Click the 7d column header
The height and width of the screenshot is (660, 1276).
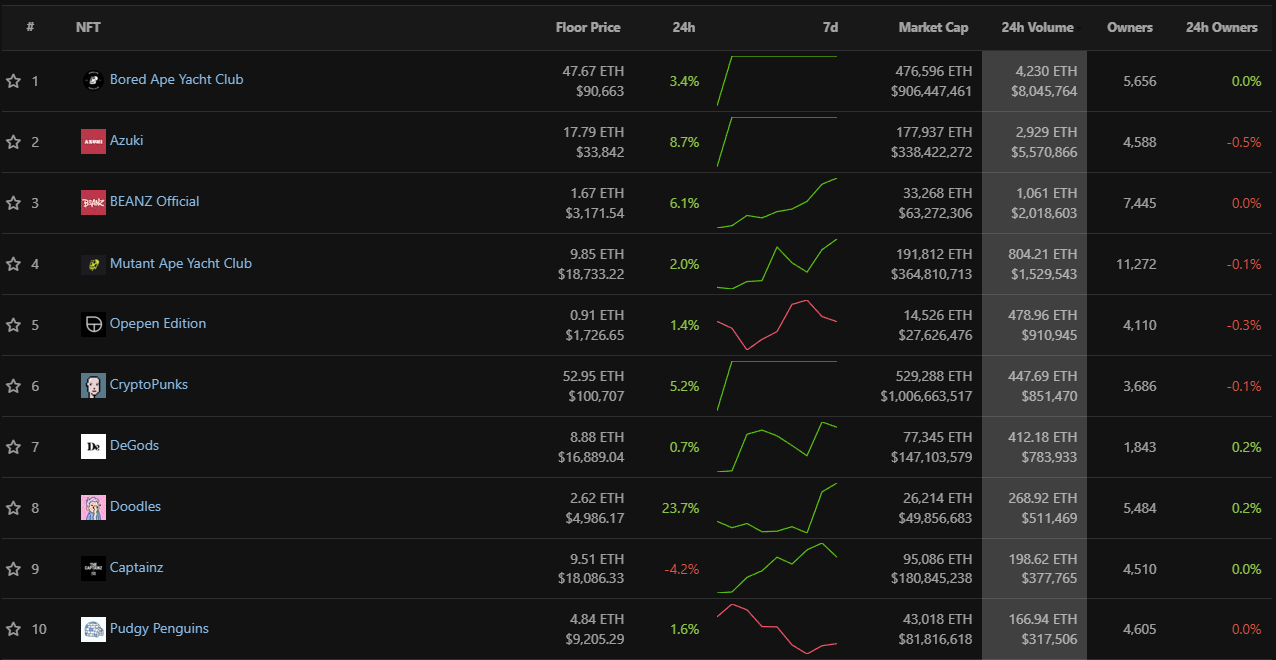click(x=830, y=28)
